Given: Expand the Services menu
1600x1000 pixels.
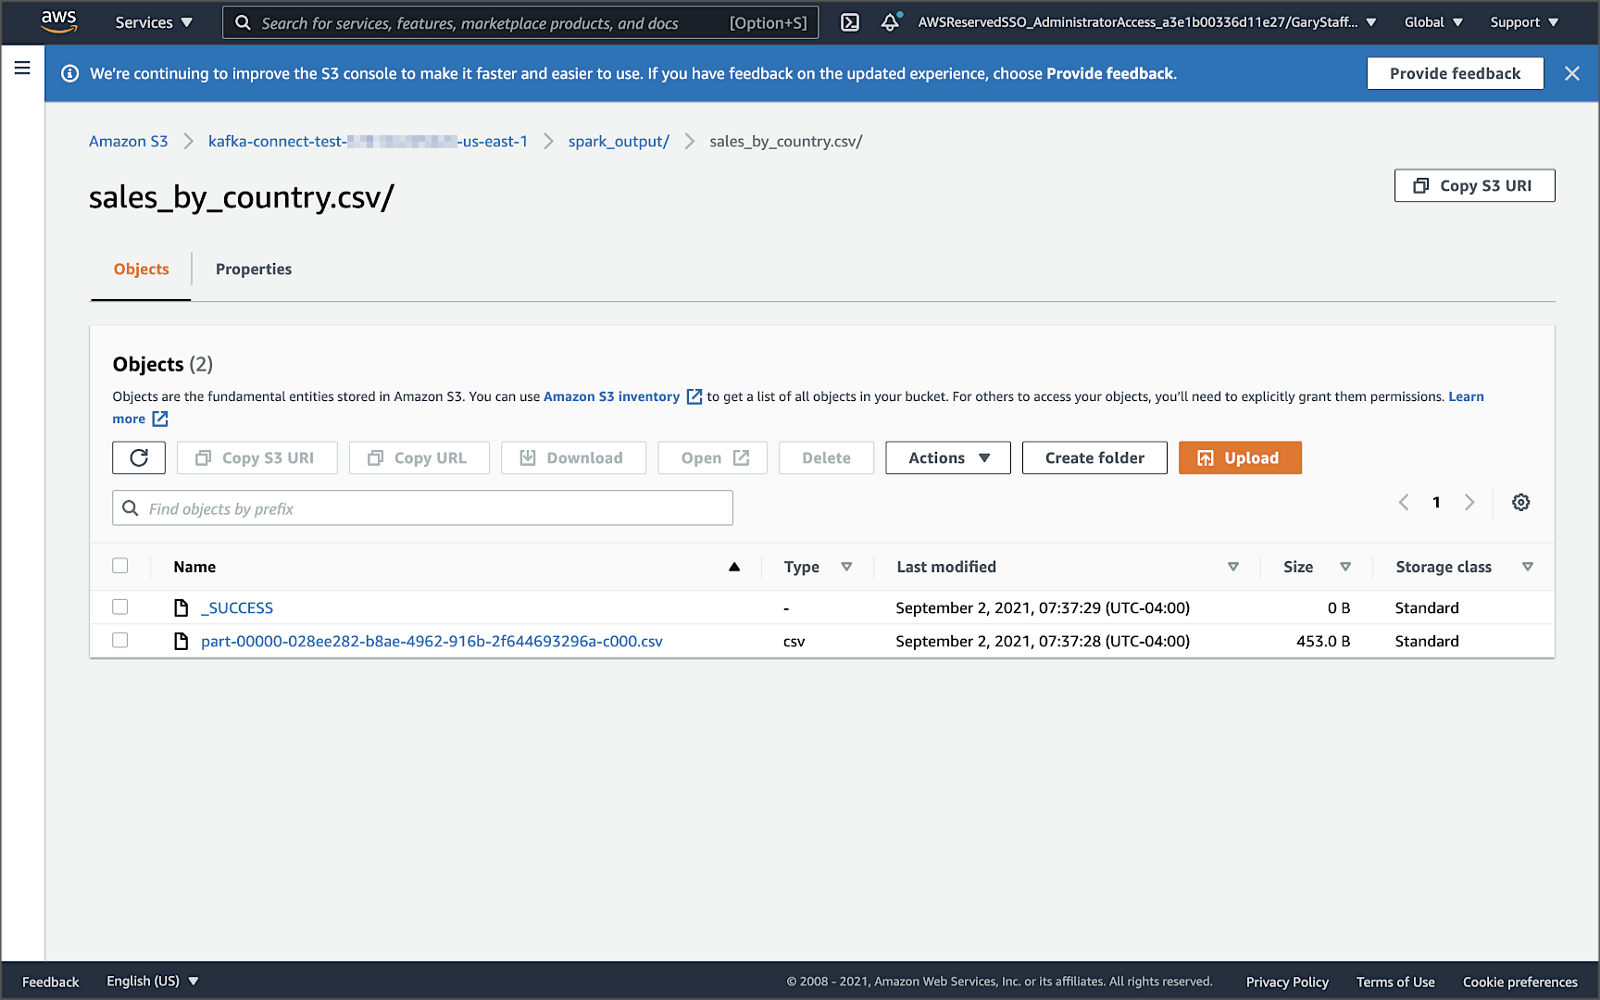Looking at the screenshot, I should pos(153,22).
